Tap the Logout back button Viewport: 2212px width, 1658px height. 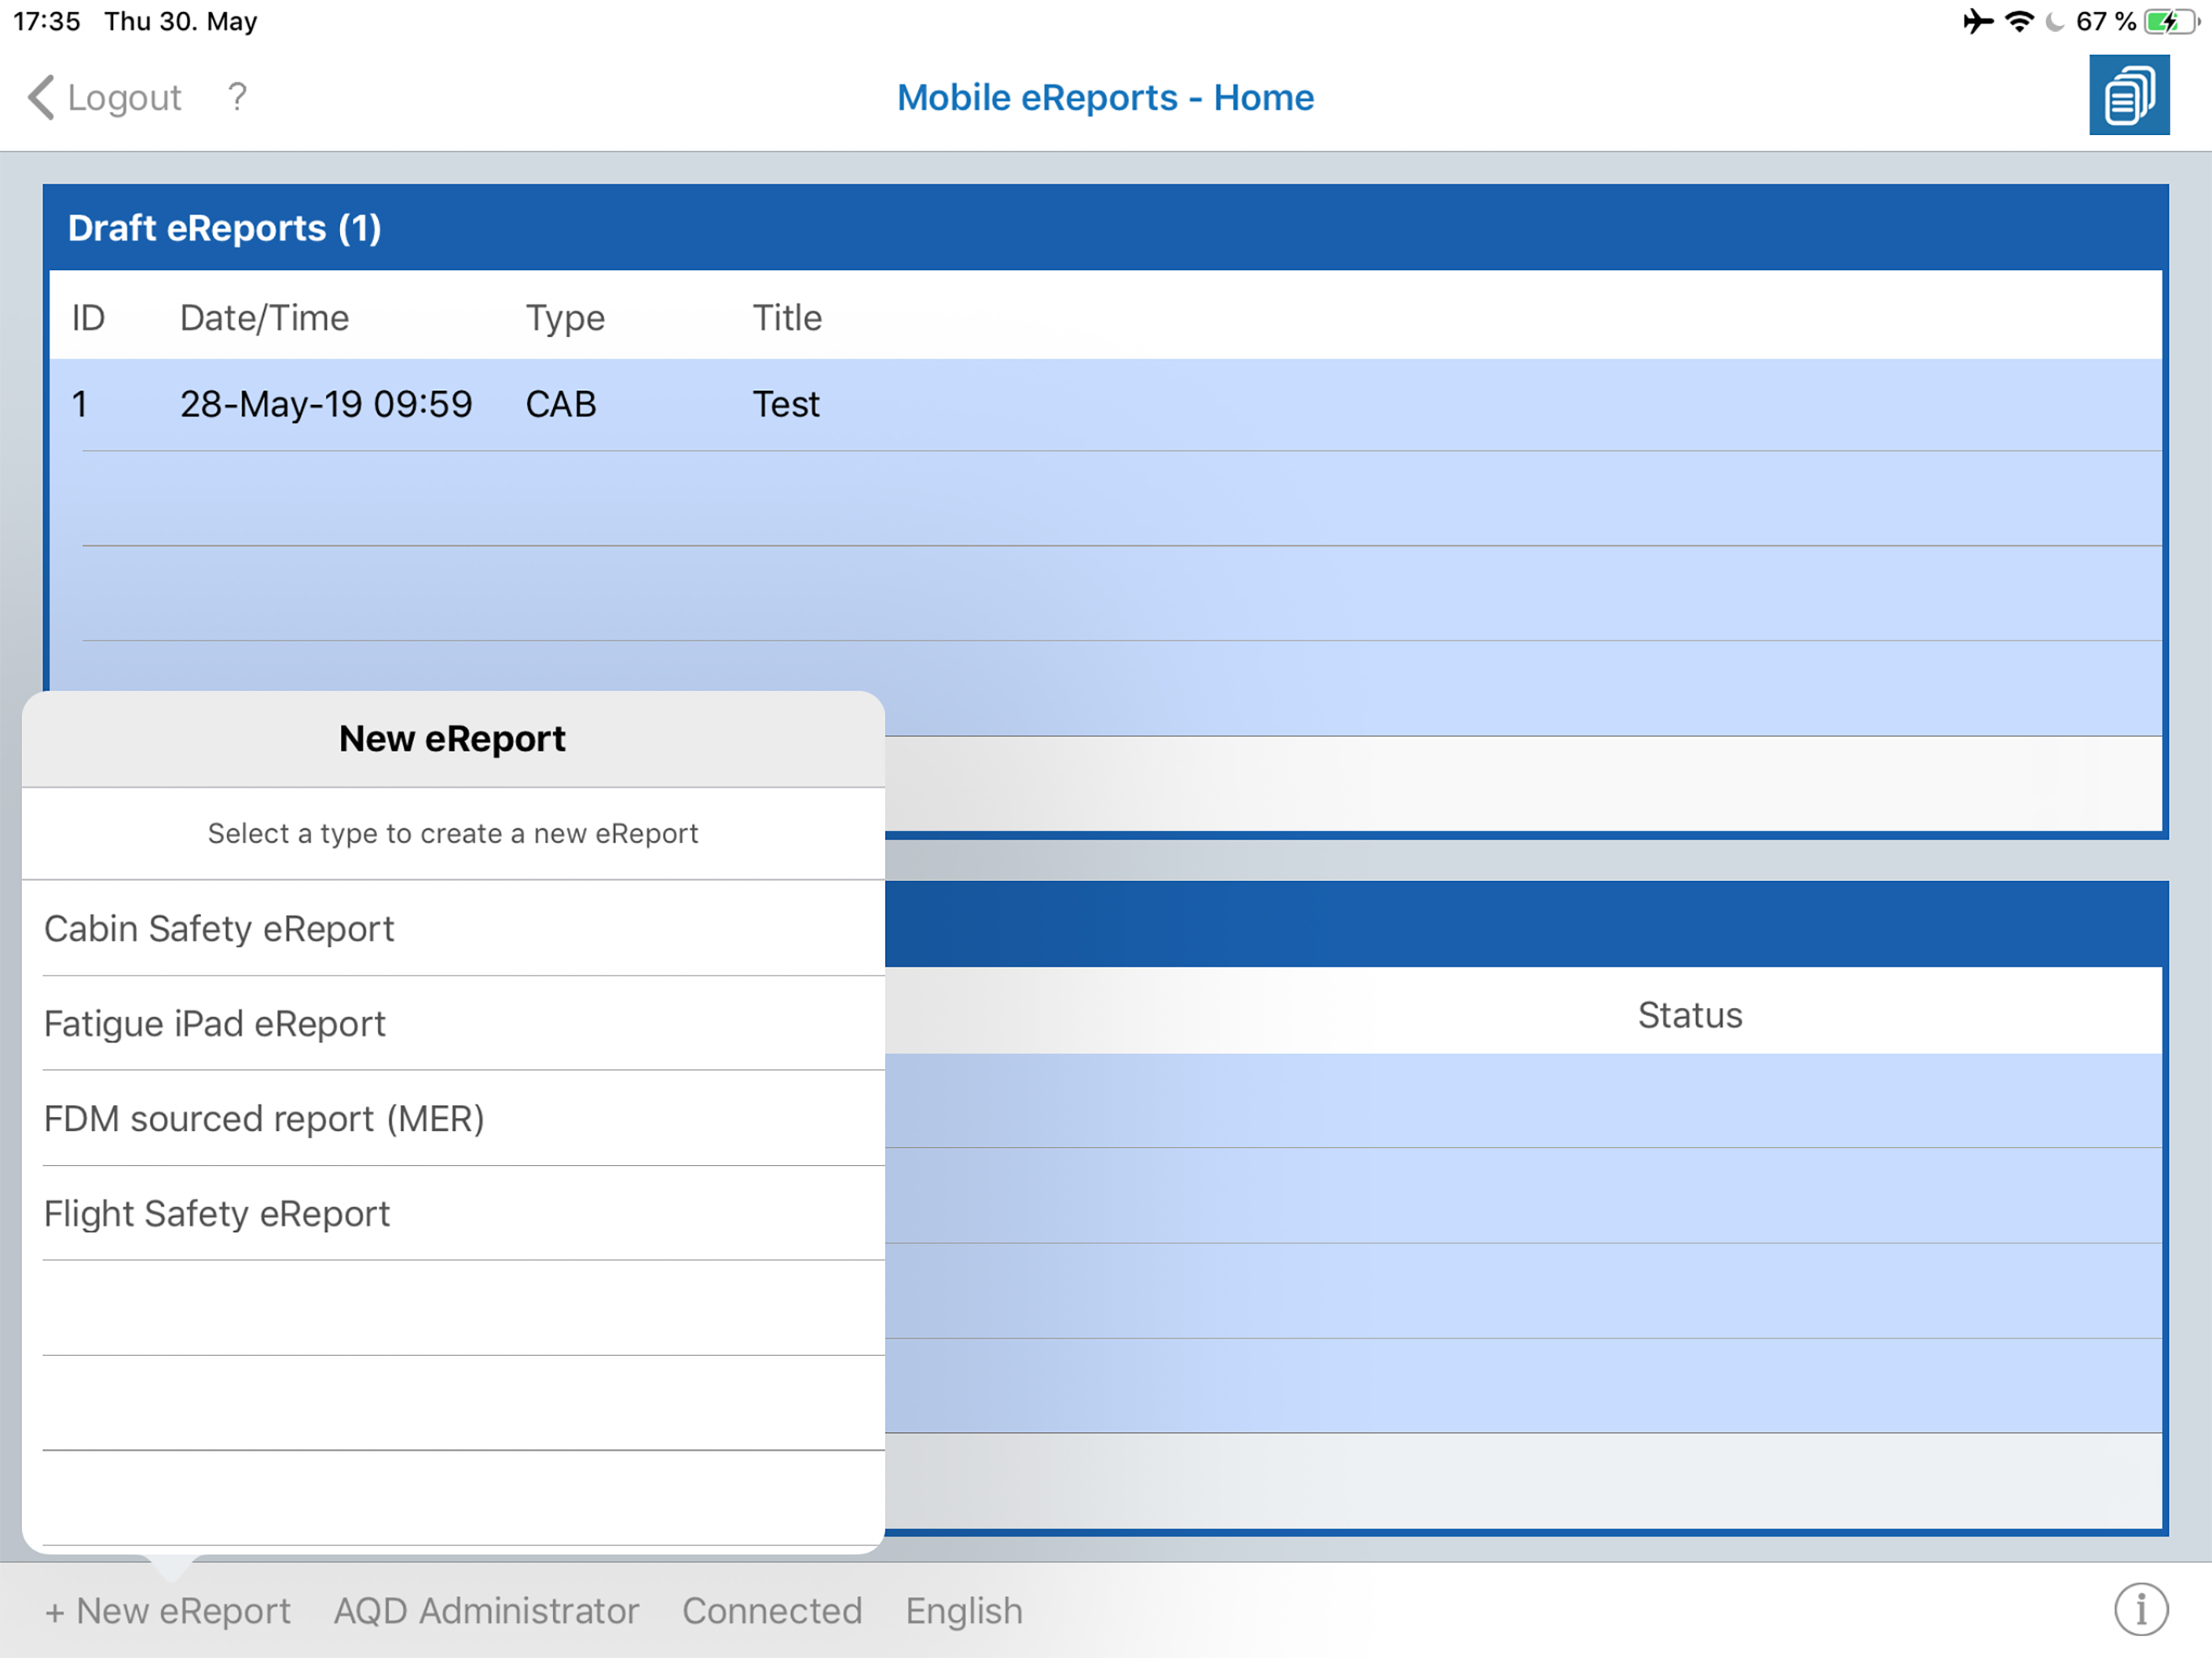[104, 98]
